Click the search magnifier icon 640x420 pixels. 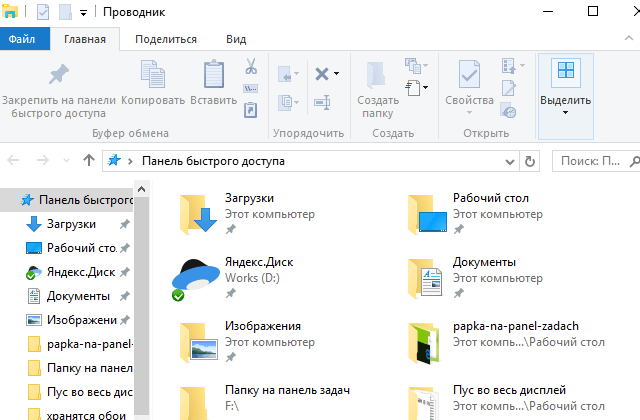634,162
